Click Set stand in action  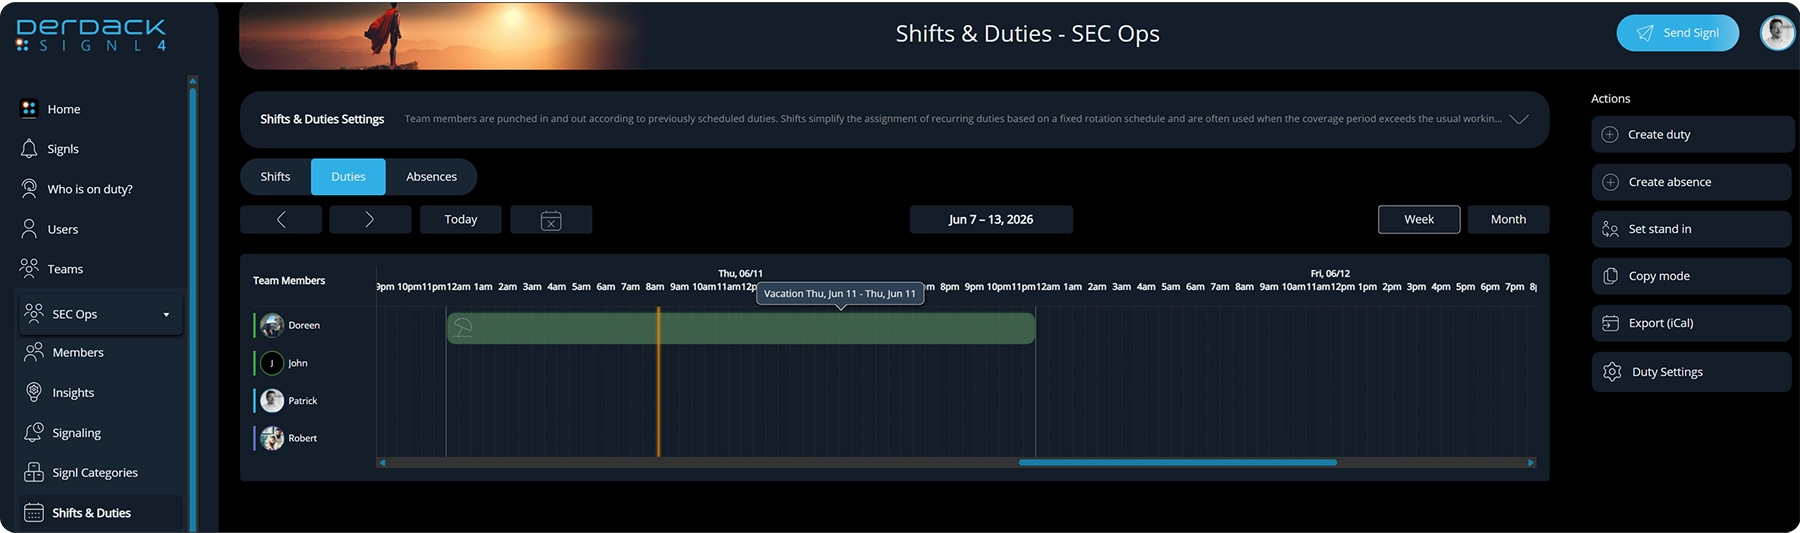point(1690,229)
